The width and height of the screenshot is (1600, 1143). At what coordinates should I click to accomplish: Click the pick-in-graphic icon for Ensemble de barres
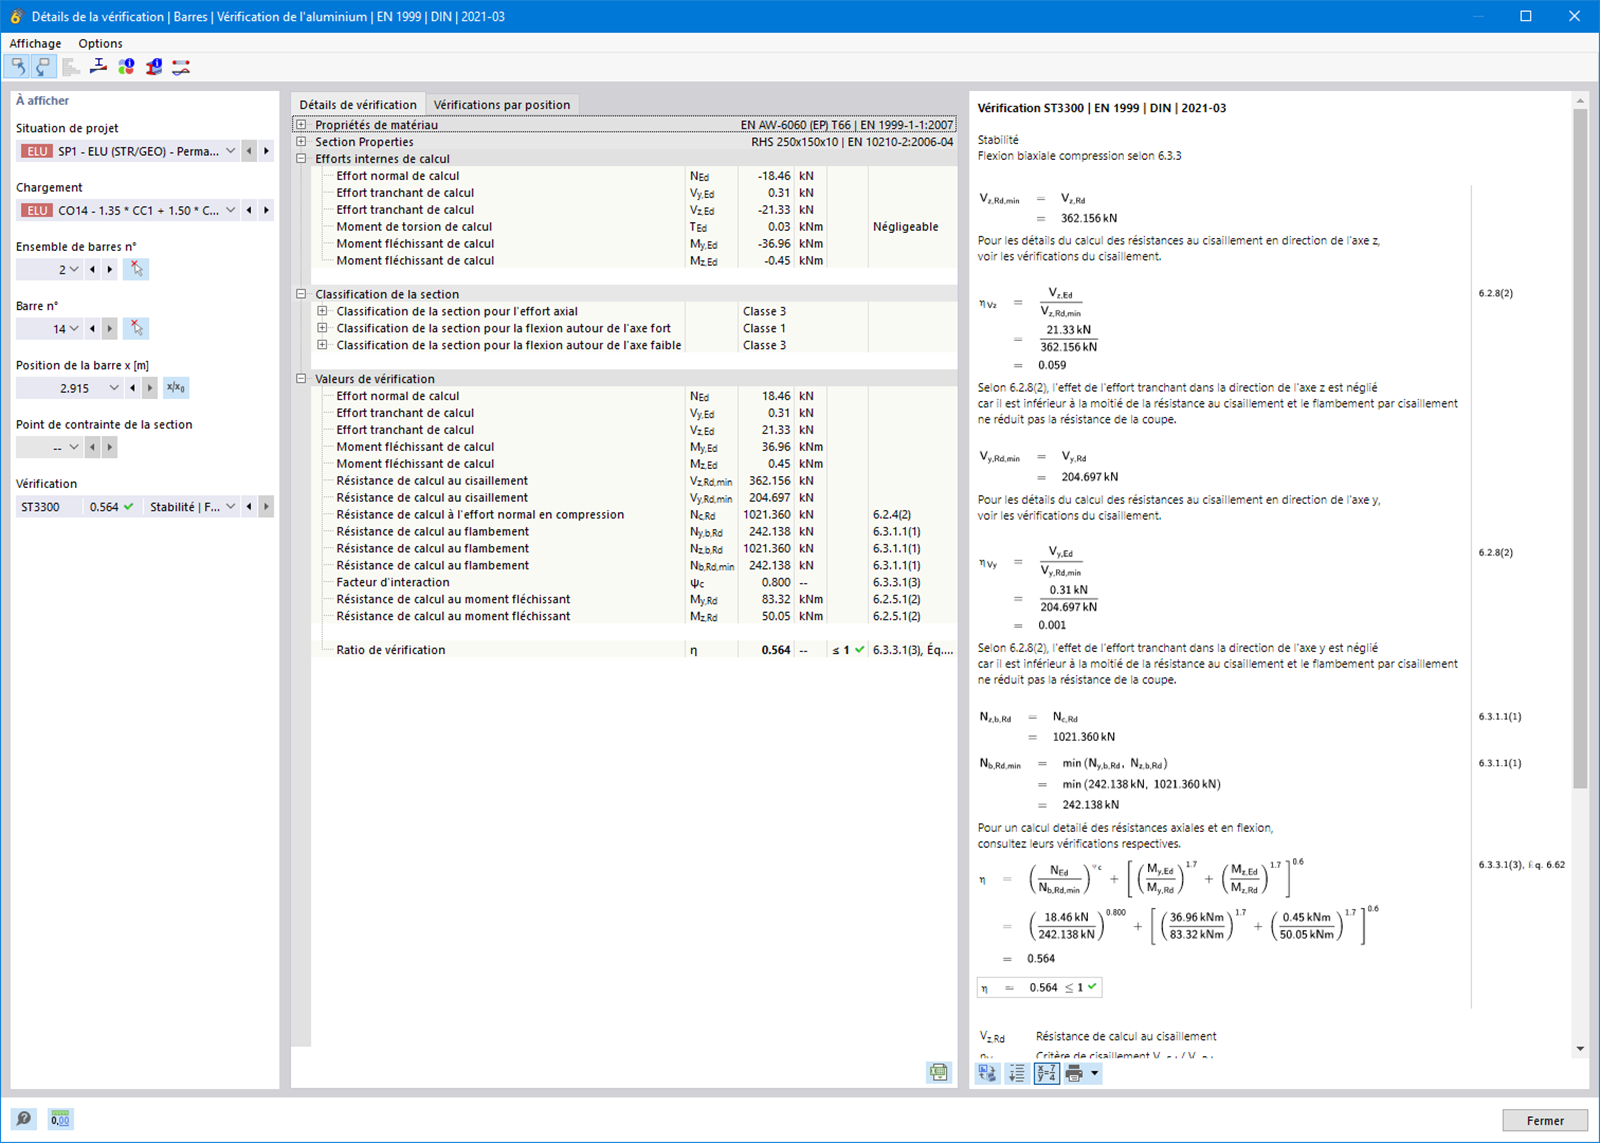(x=136, y=269)
